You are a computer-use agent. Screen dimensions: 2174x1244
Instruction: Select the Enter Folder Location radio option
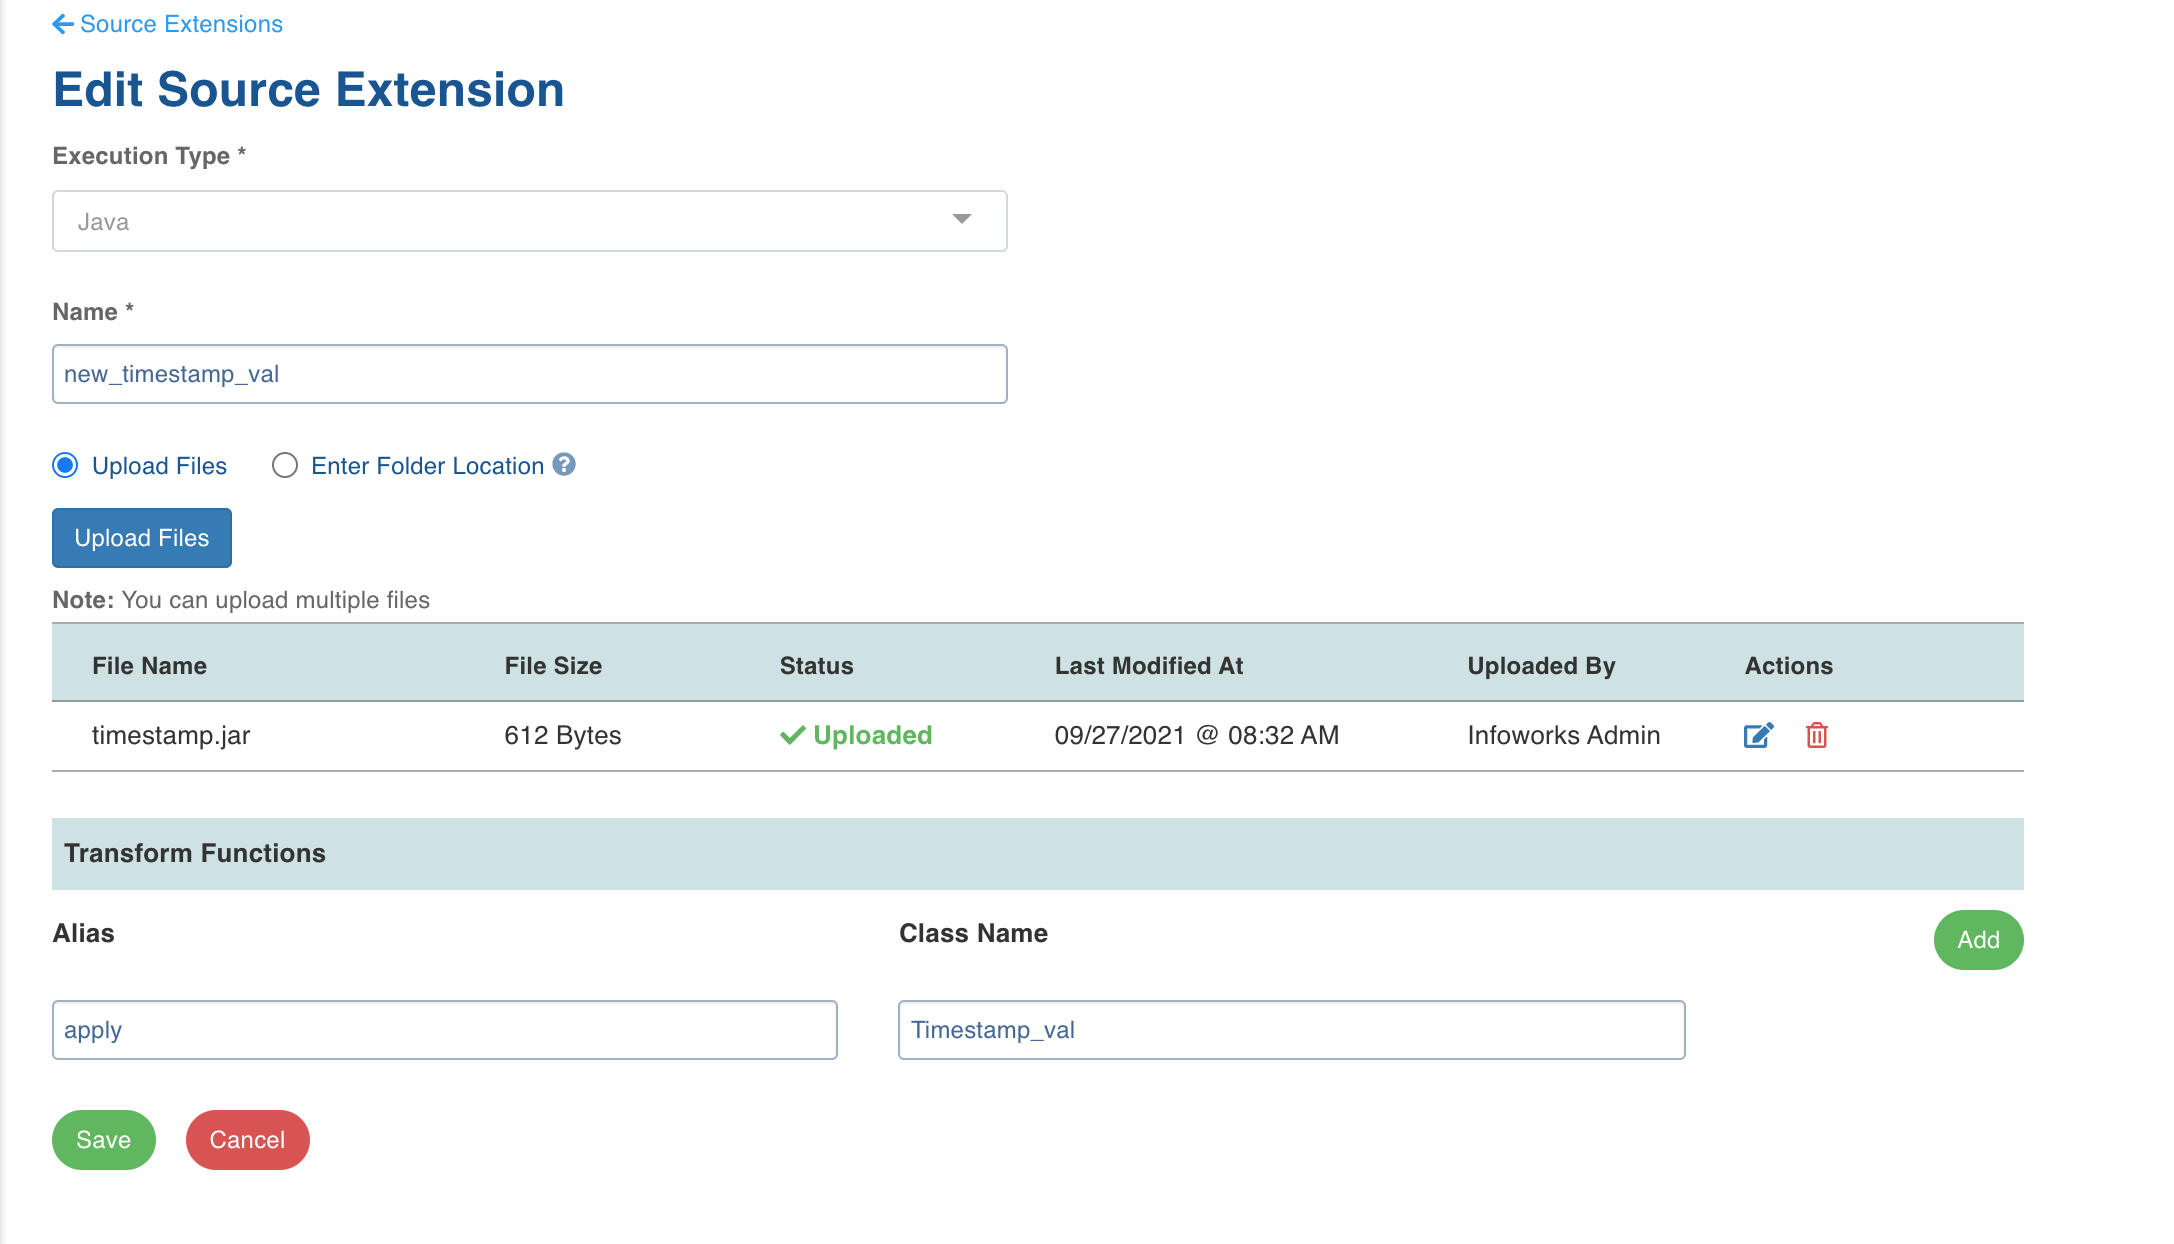click(x=285, y=466)
